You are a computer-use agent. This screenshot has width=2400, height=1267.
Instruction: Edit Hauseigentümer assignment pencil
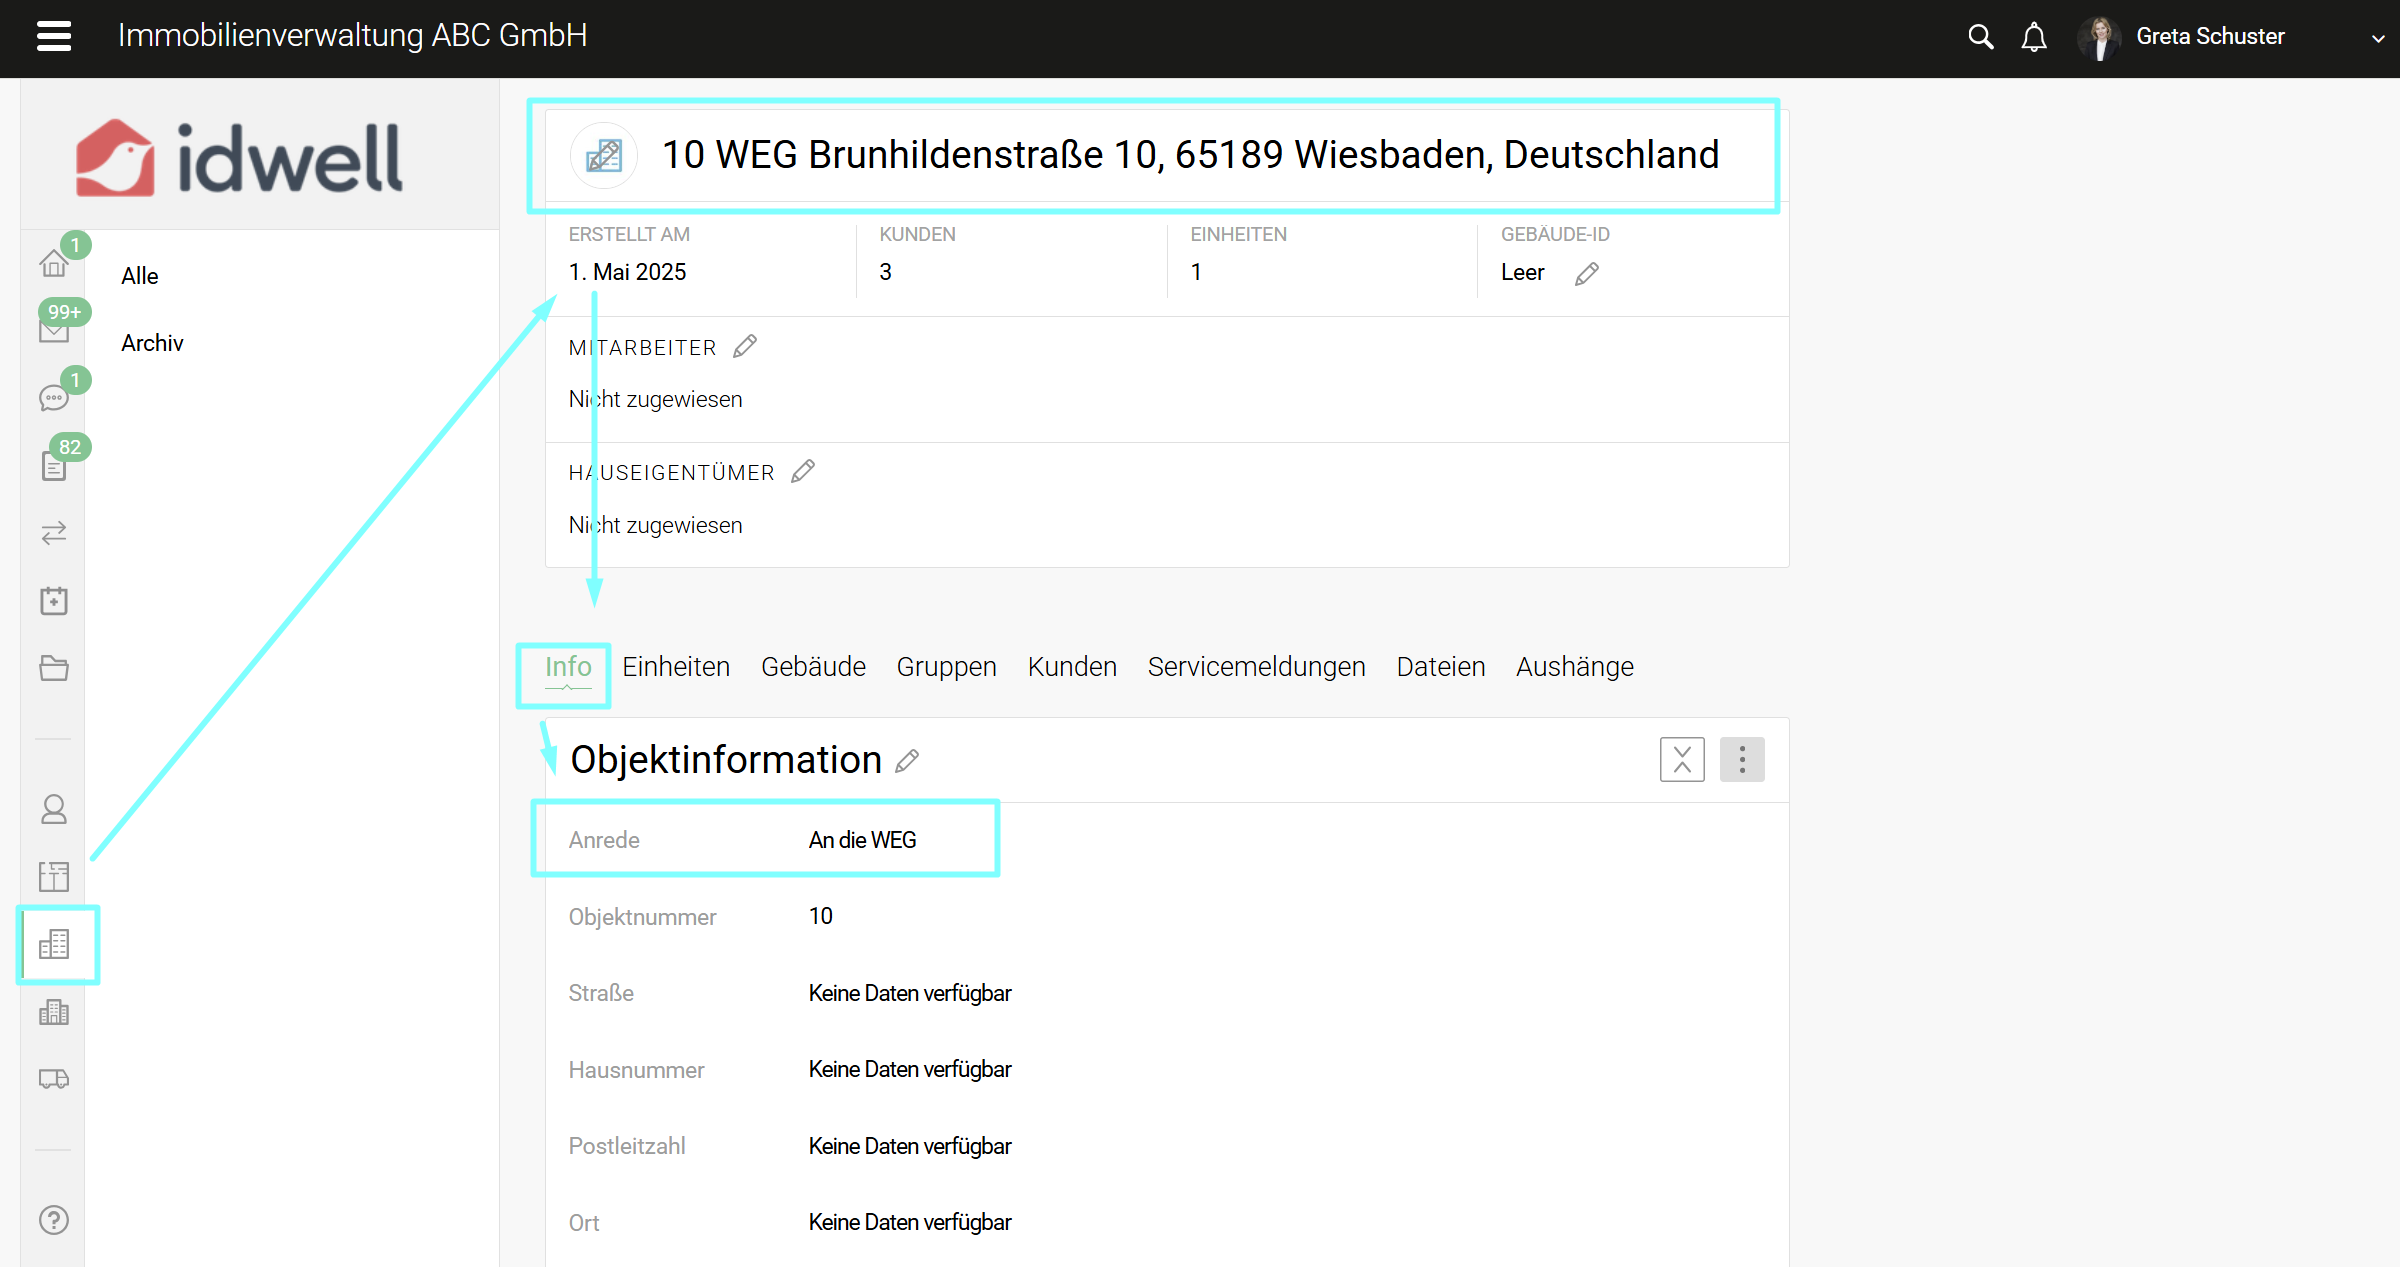point(803,472)
